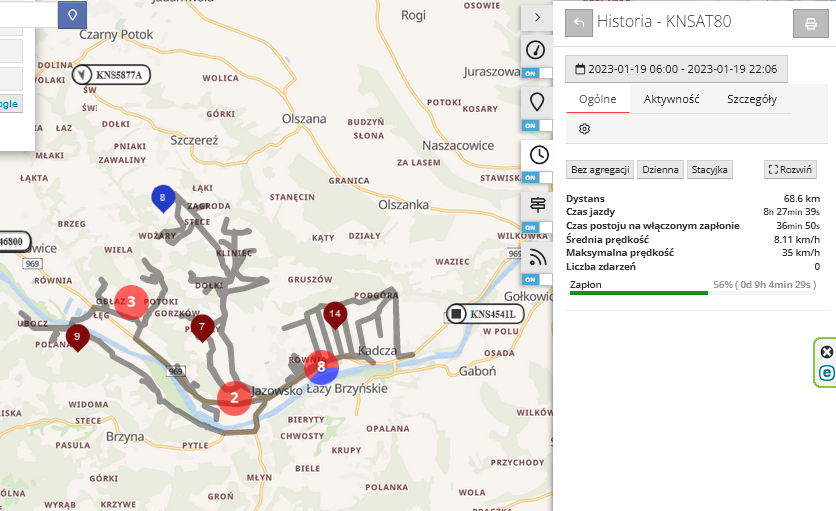
Task: Switch to the Aktywność tab
Action: pyautogui.click(x=671, y=100)
